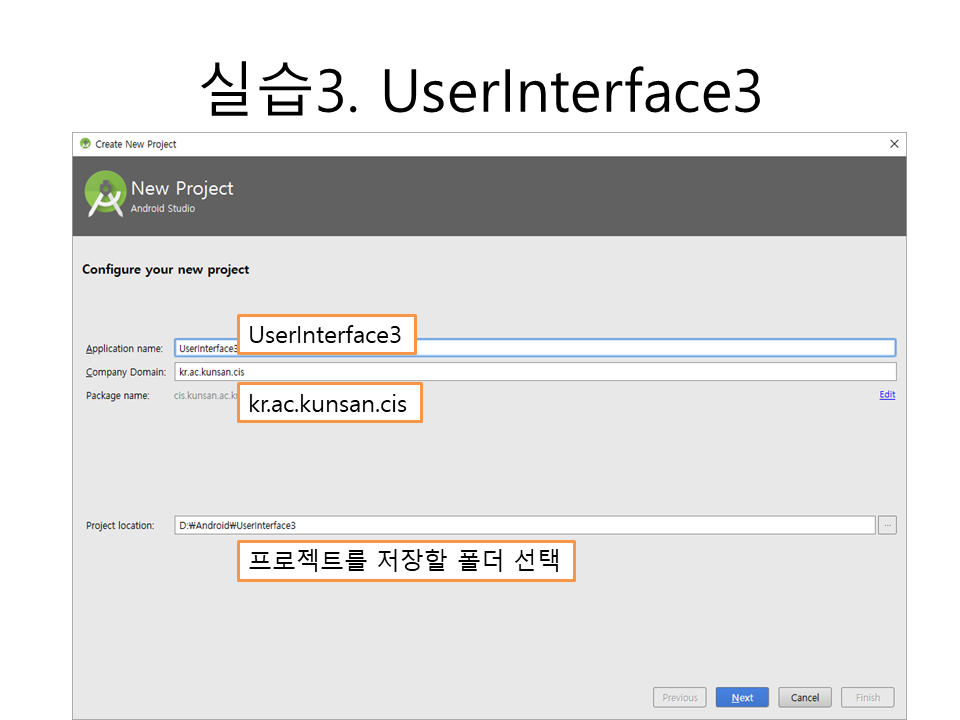Image resolution: width=960 pixels, height=720 pixels.
Task: Click the Edit link beside Package name
Action: pyautogui.click(x=887, y=395)
